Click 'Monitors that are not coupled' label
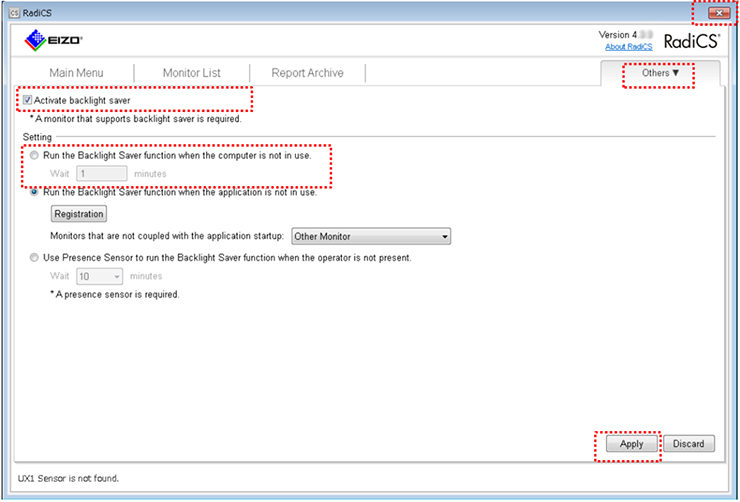 pos(167,236)
